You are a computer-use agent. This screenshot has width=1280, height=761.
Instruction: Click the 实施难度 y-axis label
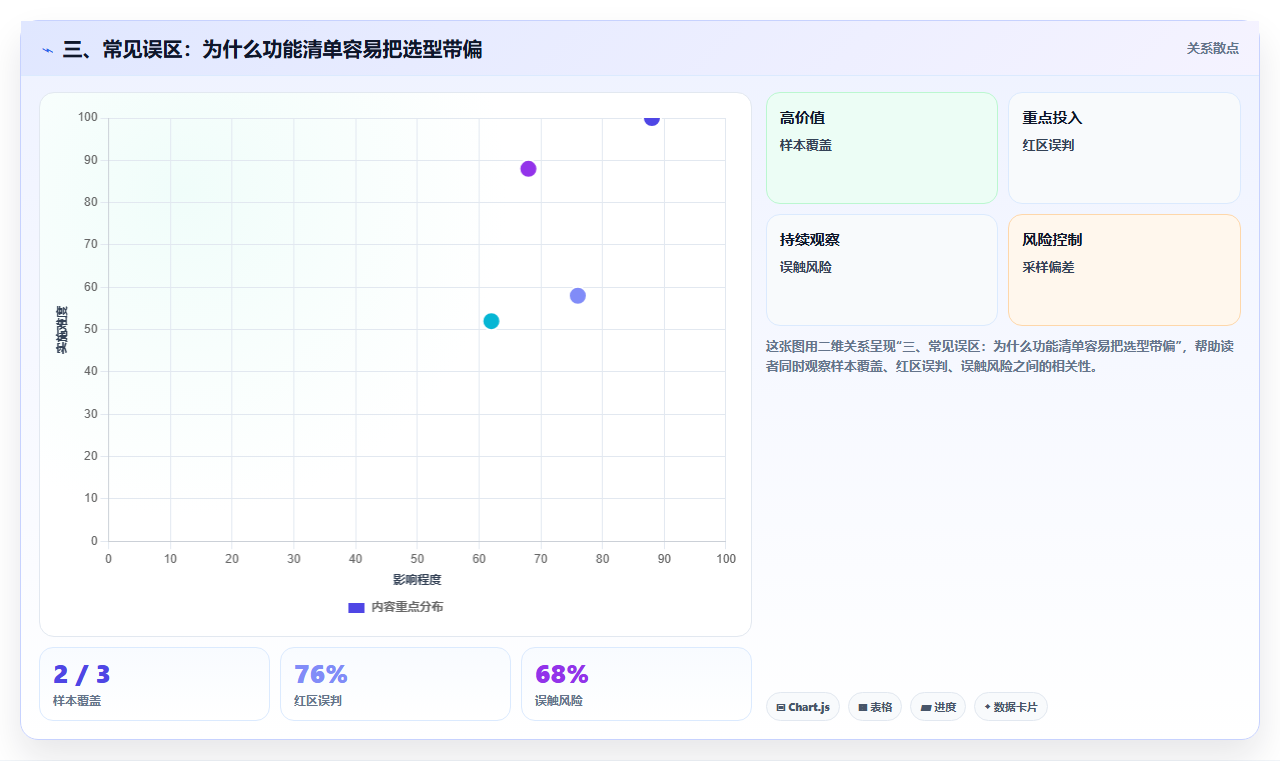(x=62, y=330)
